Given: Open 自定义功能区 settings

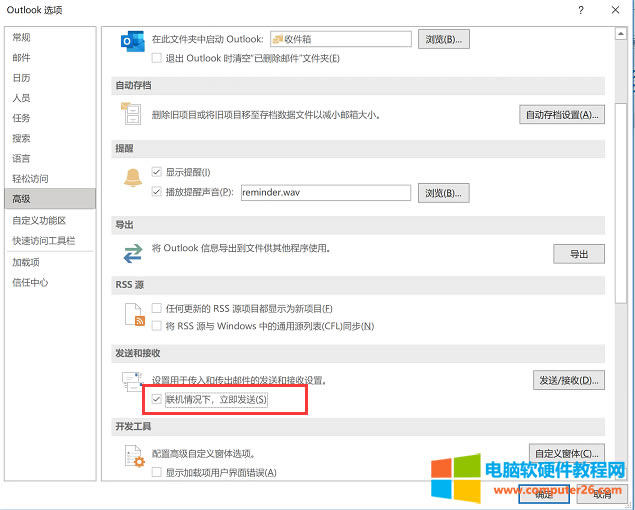Looking at the screenshot, I should point(39,220).
